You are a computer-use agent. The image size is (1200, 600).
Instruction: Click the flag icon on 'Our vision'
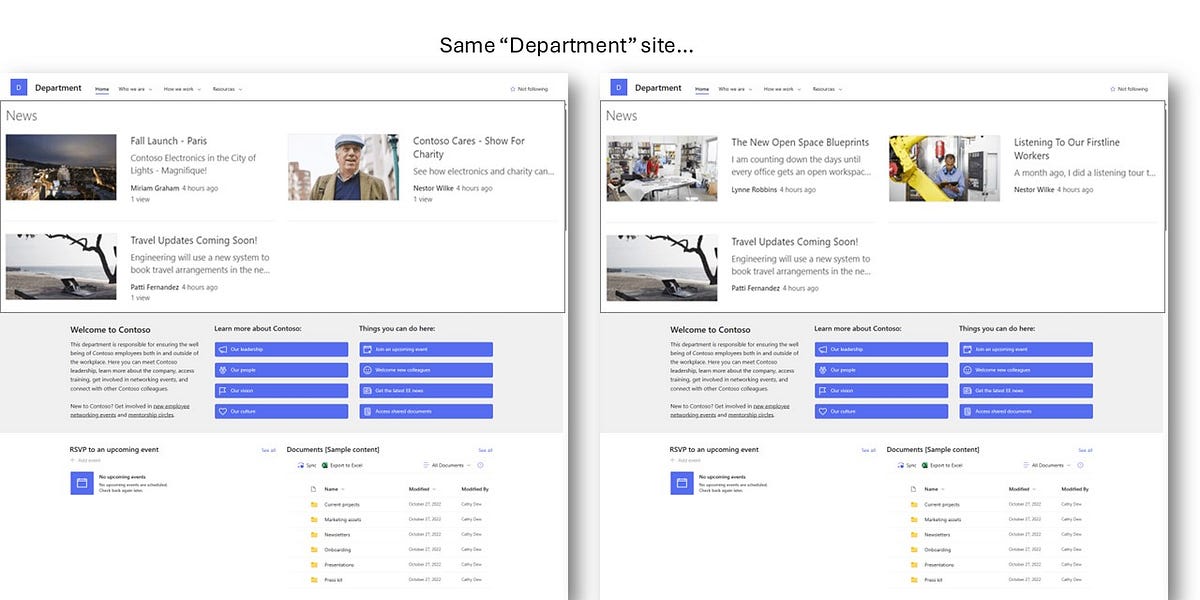pos(222,390)
